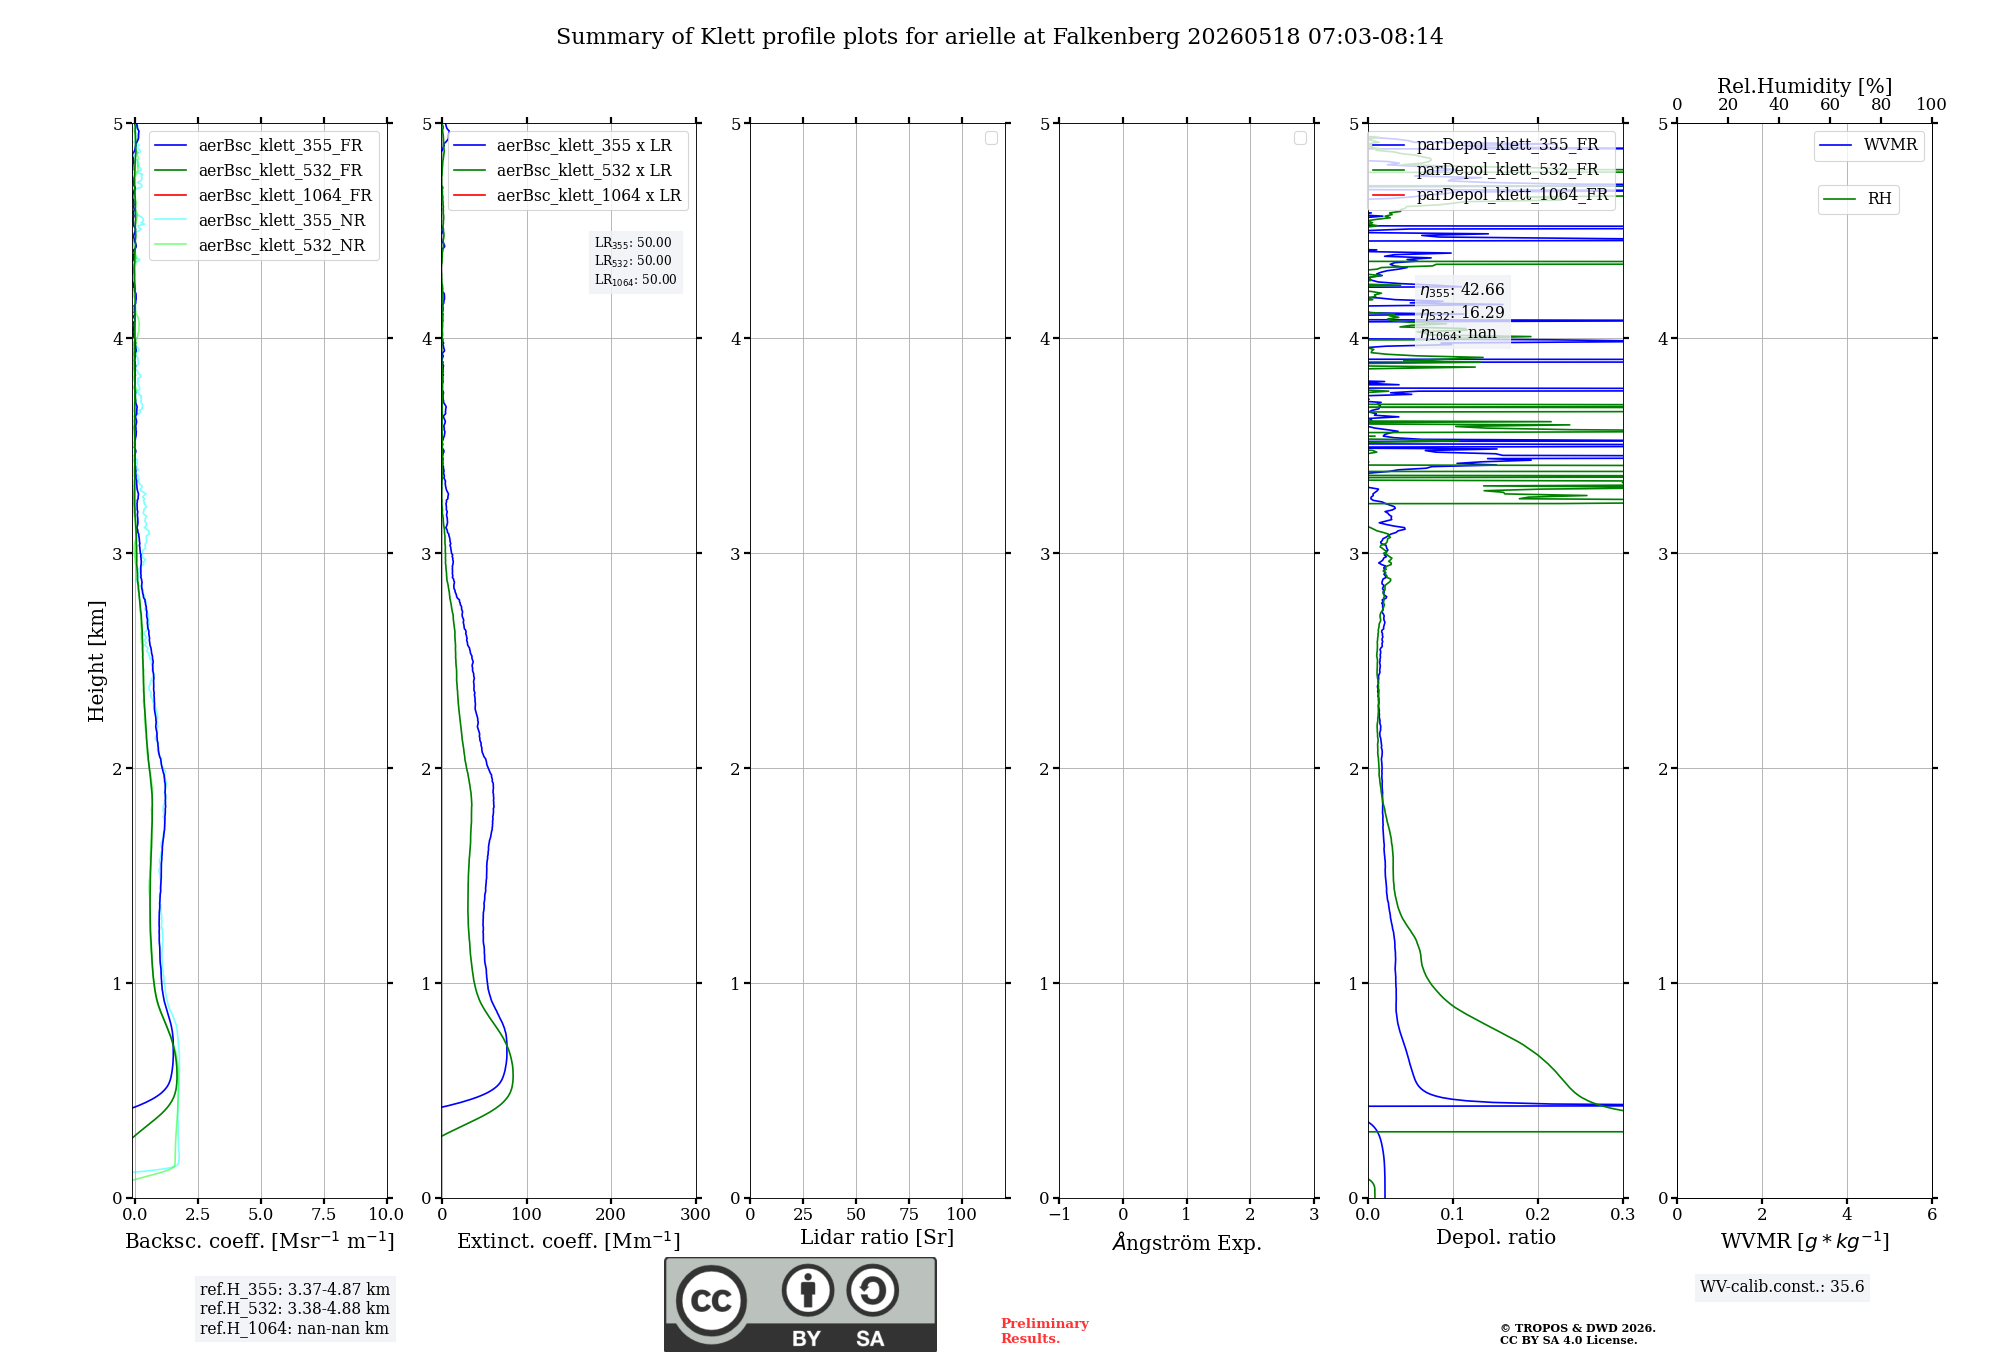Image resolution: width=2000 pixels, height=1360 pixels.
Task: Select legend entry aerBsc_klett_355_NR
Action: [x=261, y=221]
